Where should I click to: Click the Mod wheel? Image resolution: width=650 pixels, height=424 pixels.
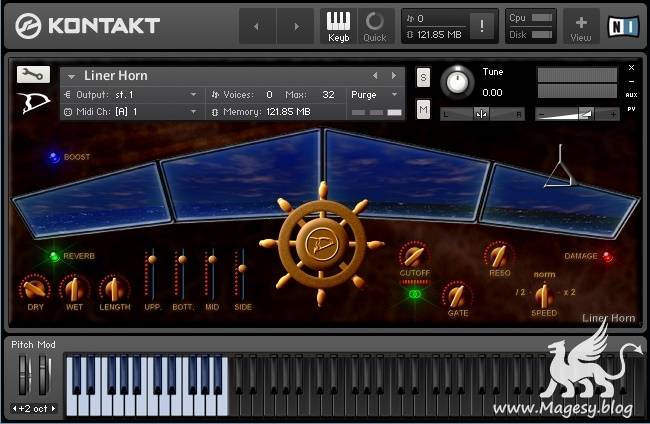click(x=45, y=375)
